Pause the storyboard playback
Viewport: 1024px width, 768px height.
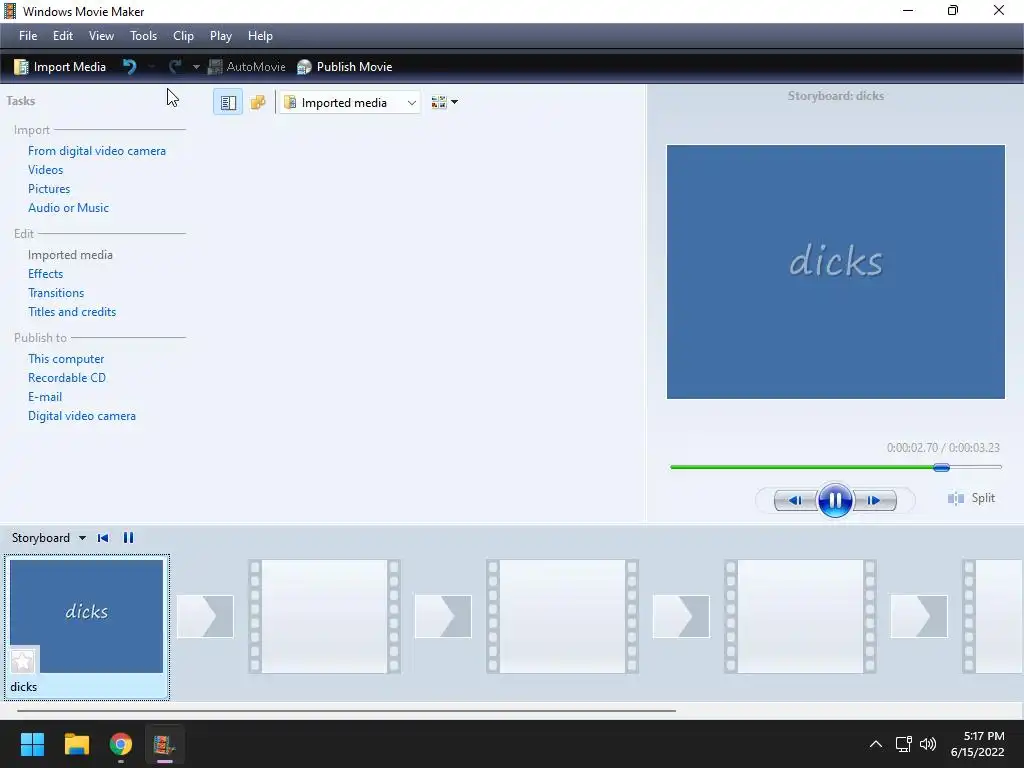(x=128, y=538)
